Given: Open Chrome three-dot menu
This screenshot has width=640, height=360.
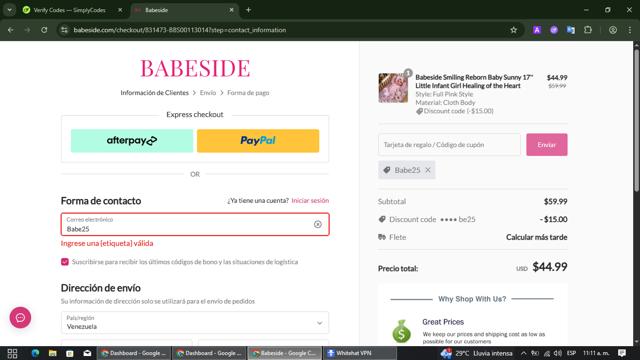Looking at the screenshot, I should click(x=630, y=30).
